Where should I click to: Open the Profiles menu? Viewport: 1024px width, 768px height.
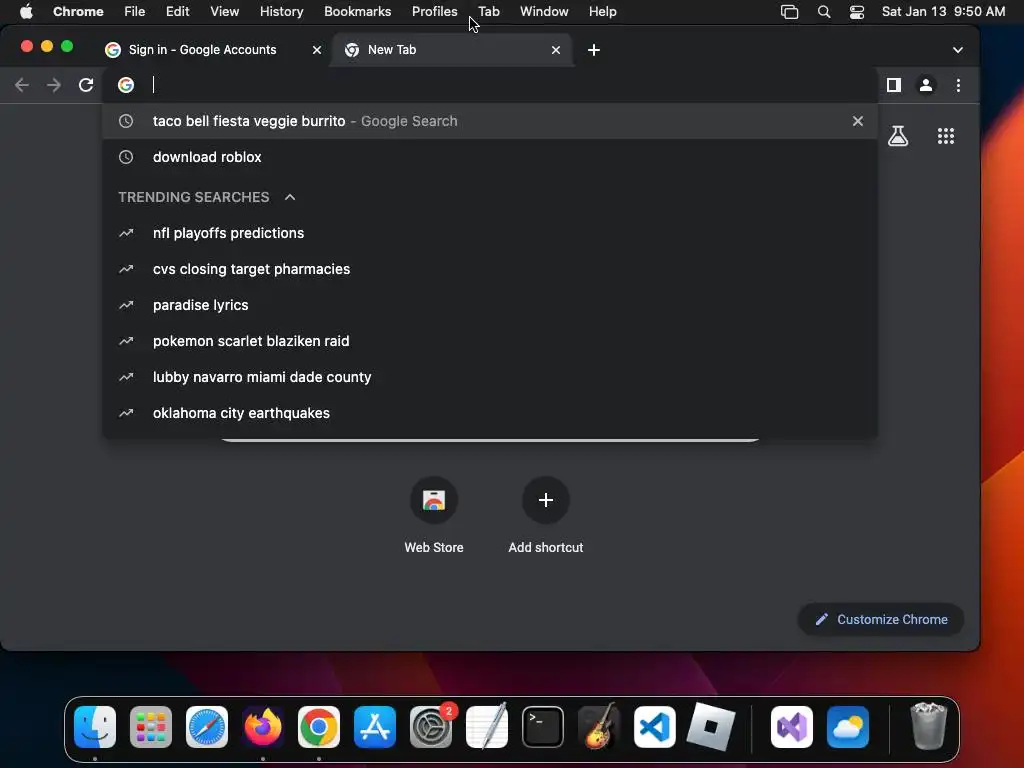point(435,11)
